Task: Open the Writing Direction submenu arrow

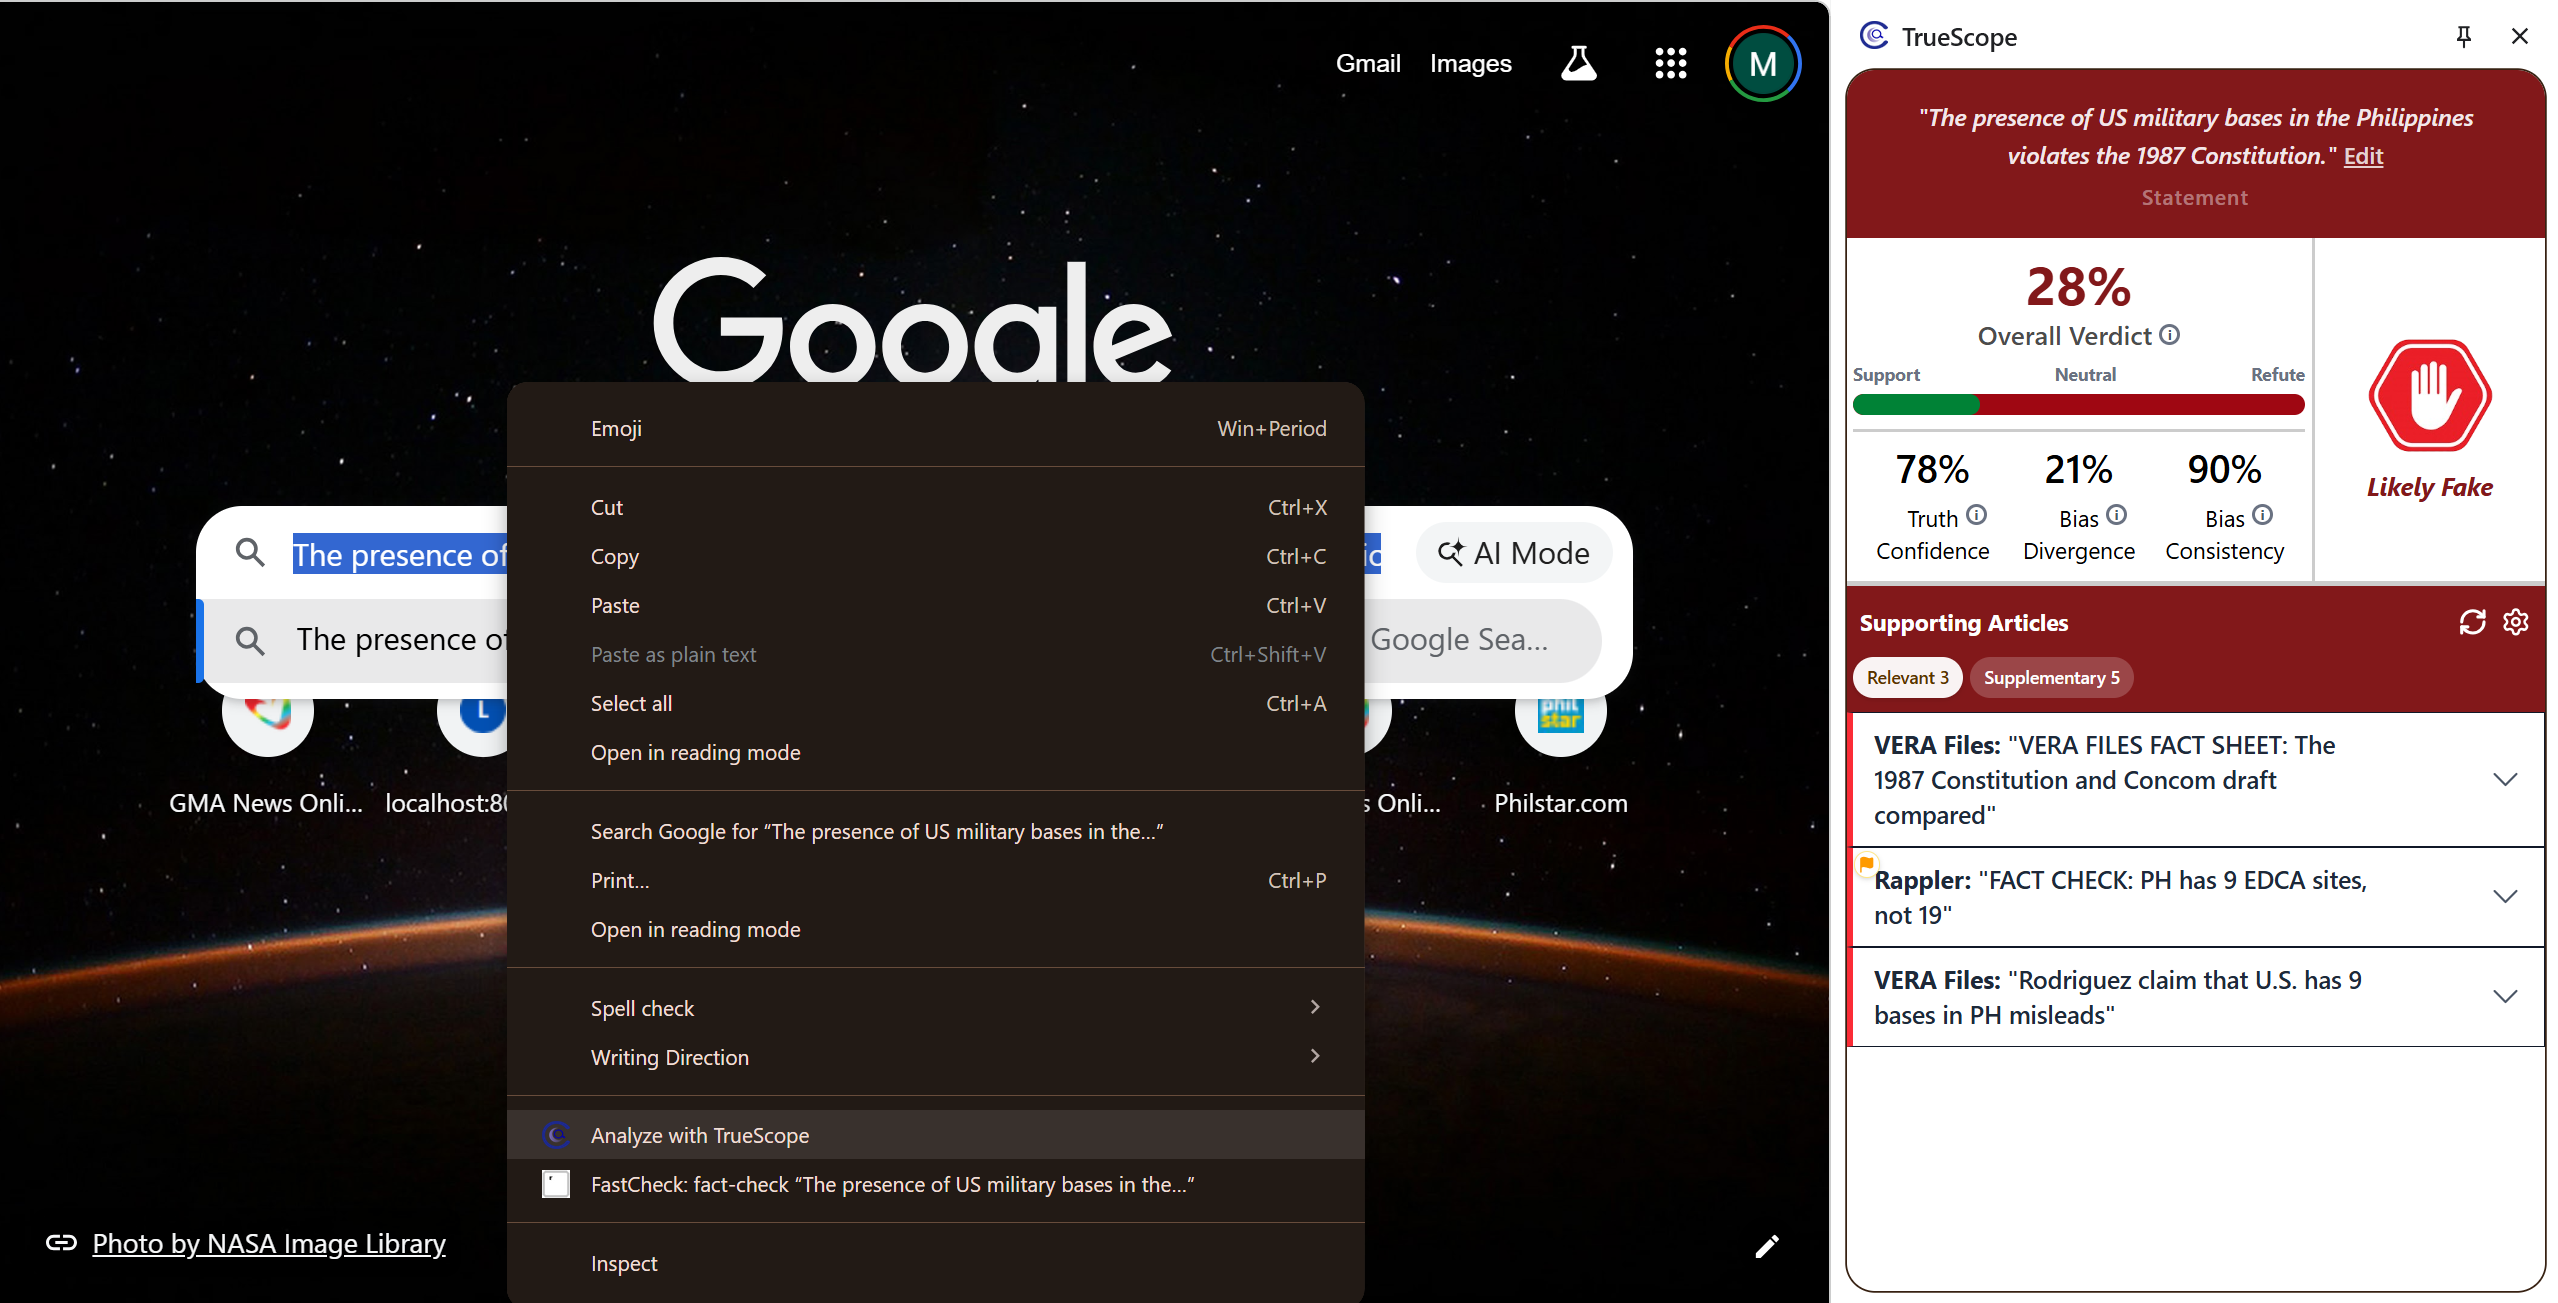Action: (1315, 1056)
